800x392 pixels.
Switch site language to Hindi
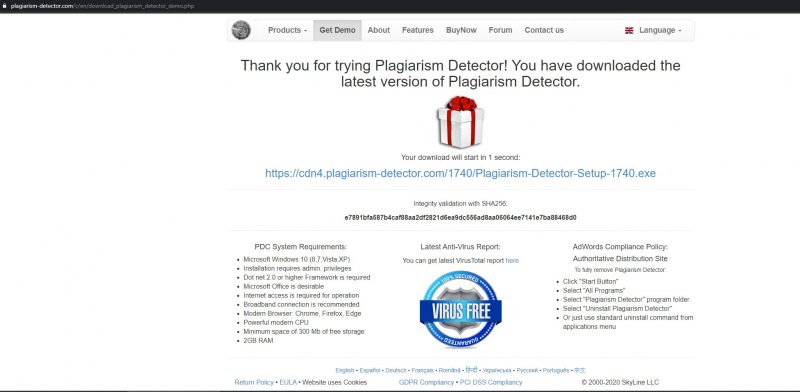(471, 370)
